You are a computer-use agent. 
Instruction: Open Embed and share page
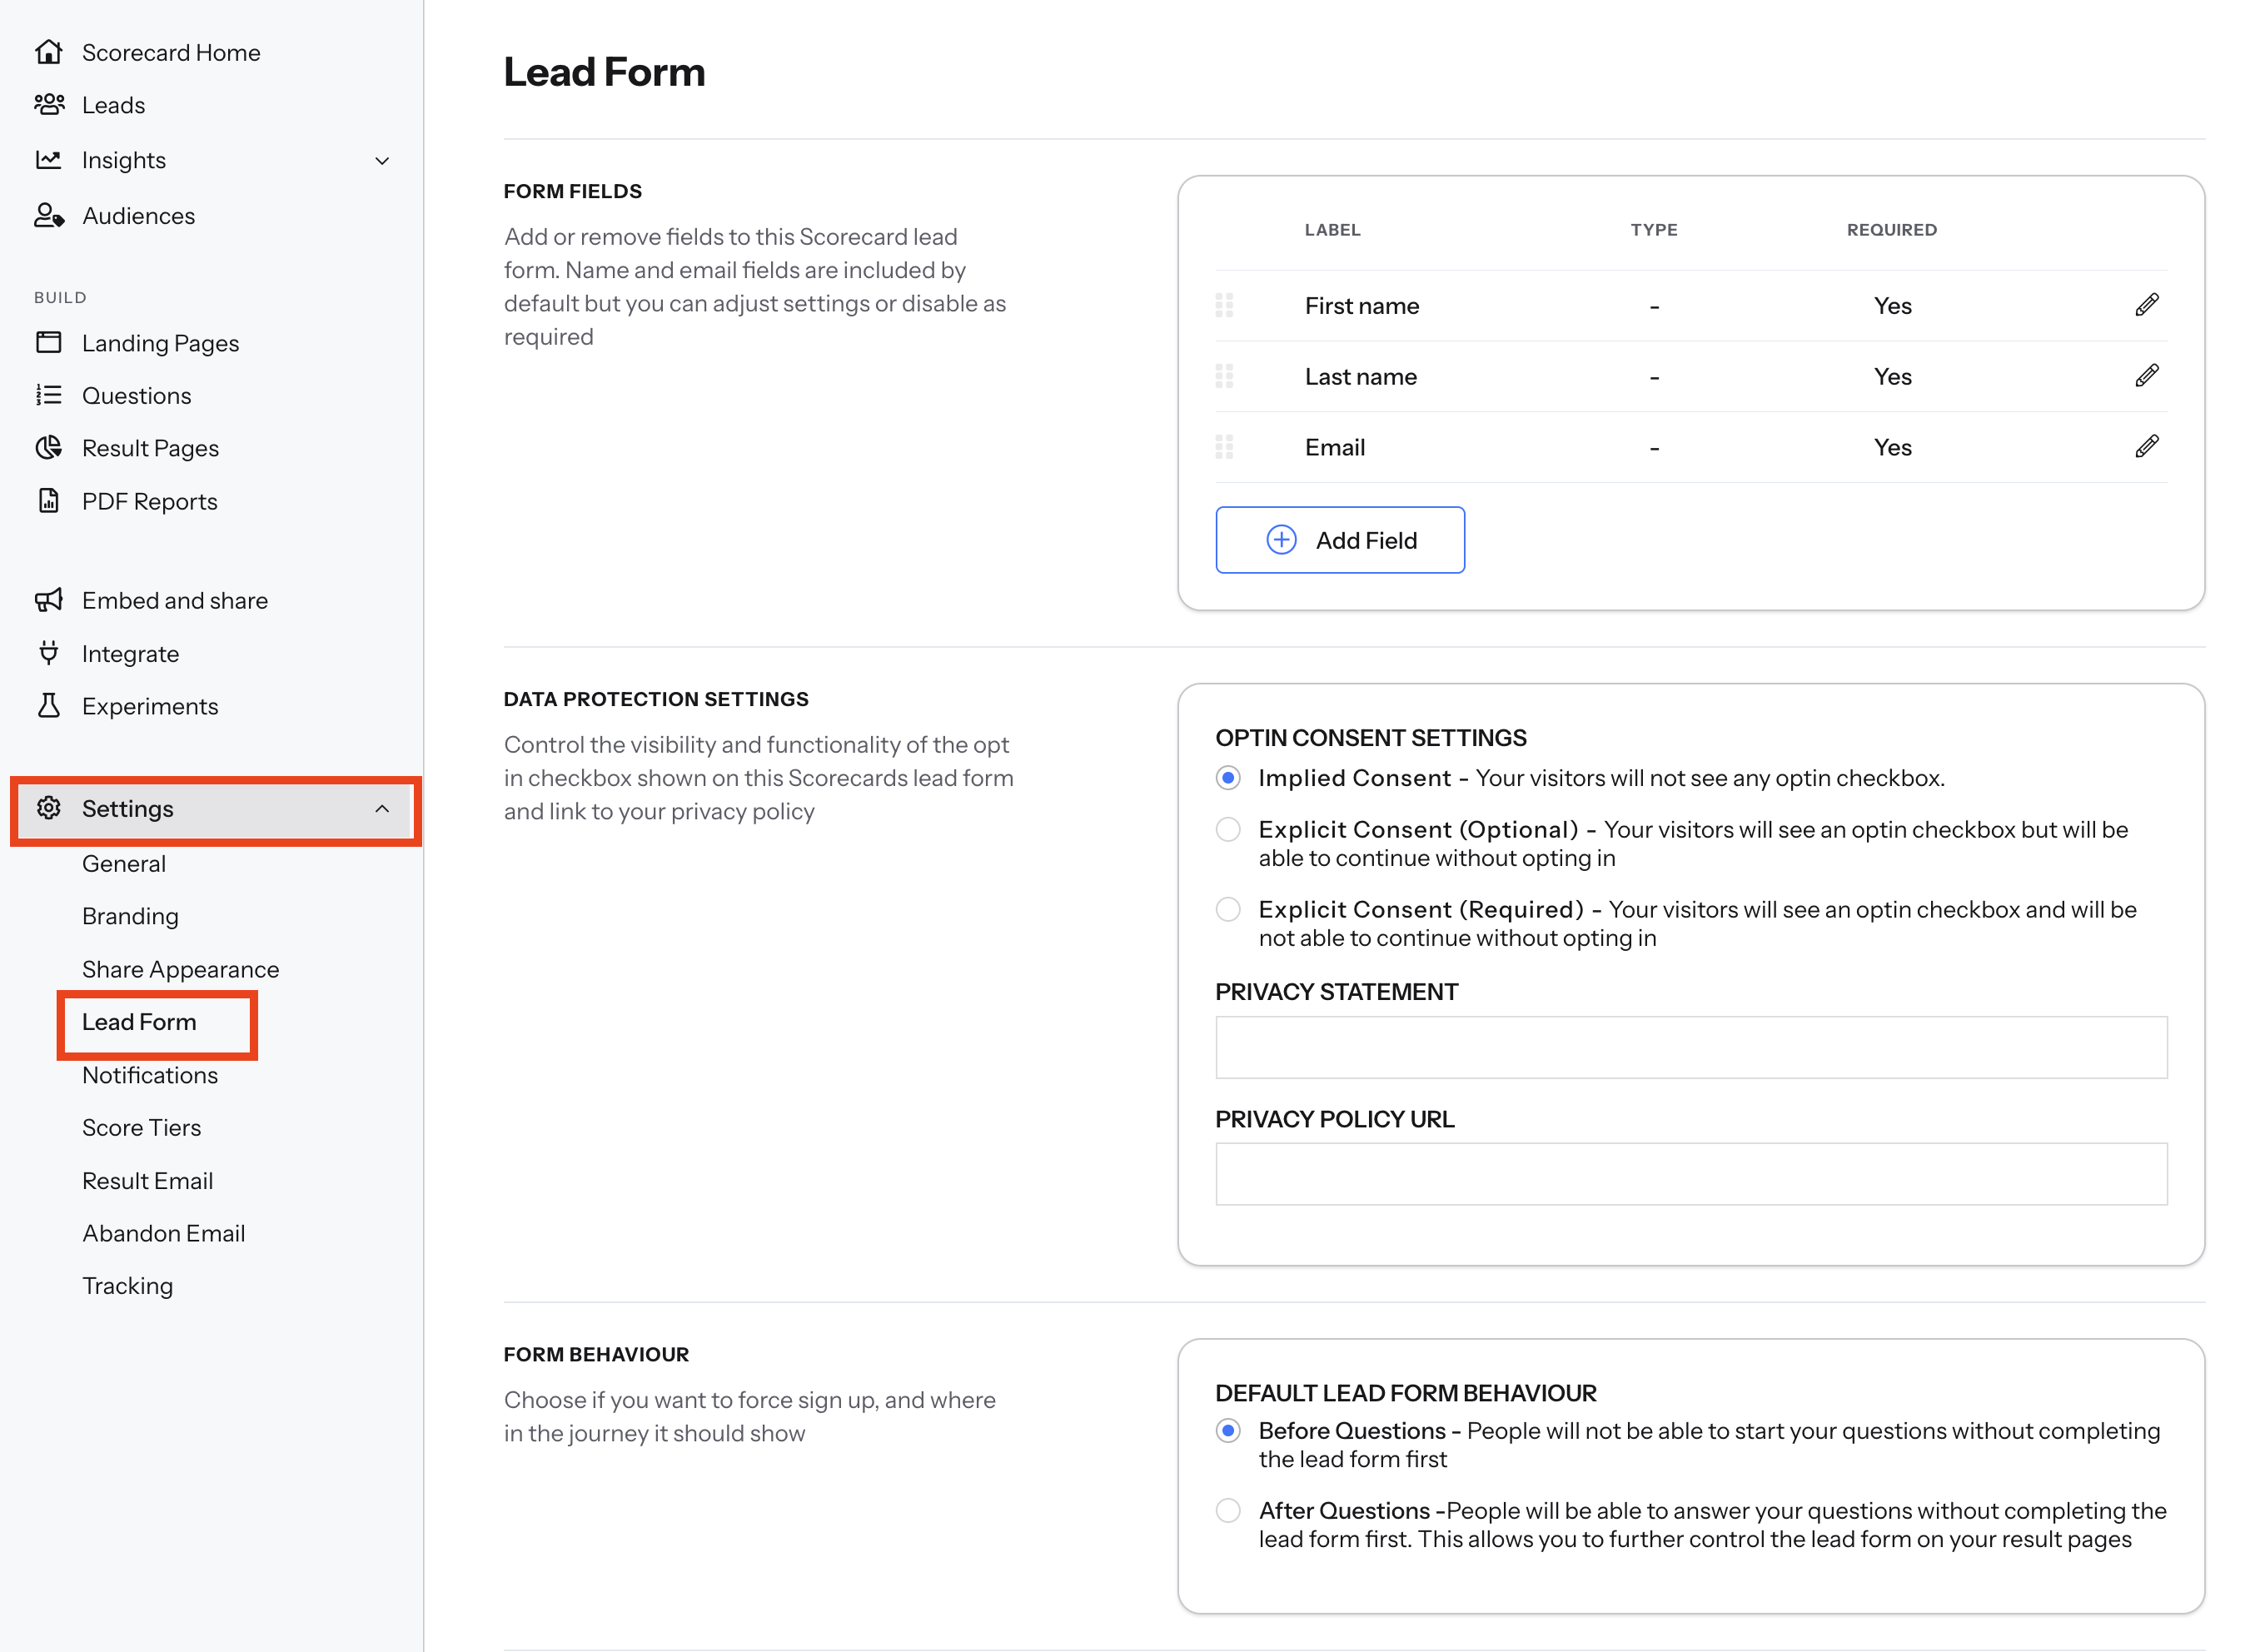click(x=175, y=600)
